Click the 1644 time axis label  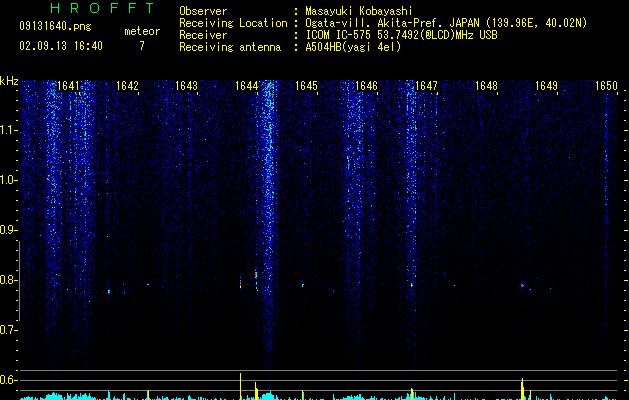click(x=246, y=86)
